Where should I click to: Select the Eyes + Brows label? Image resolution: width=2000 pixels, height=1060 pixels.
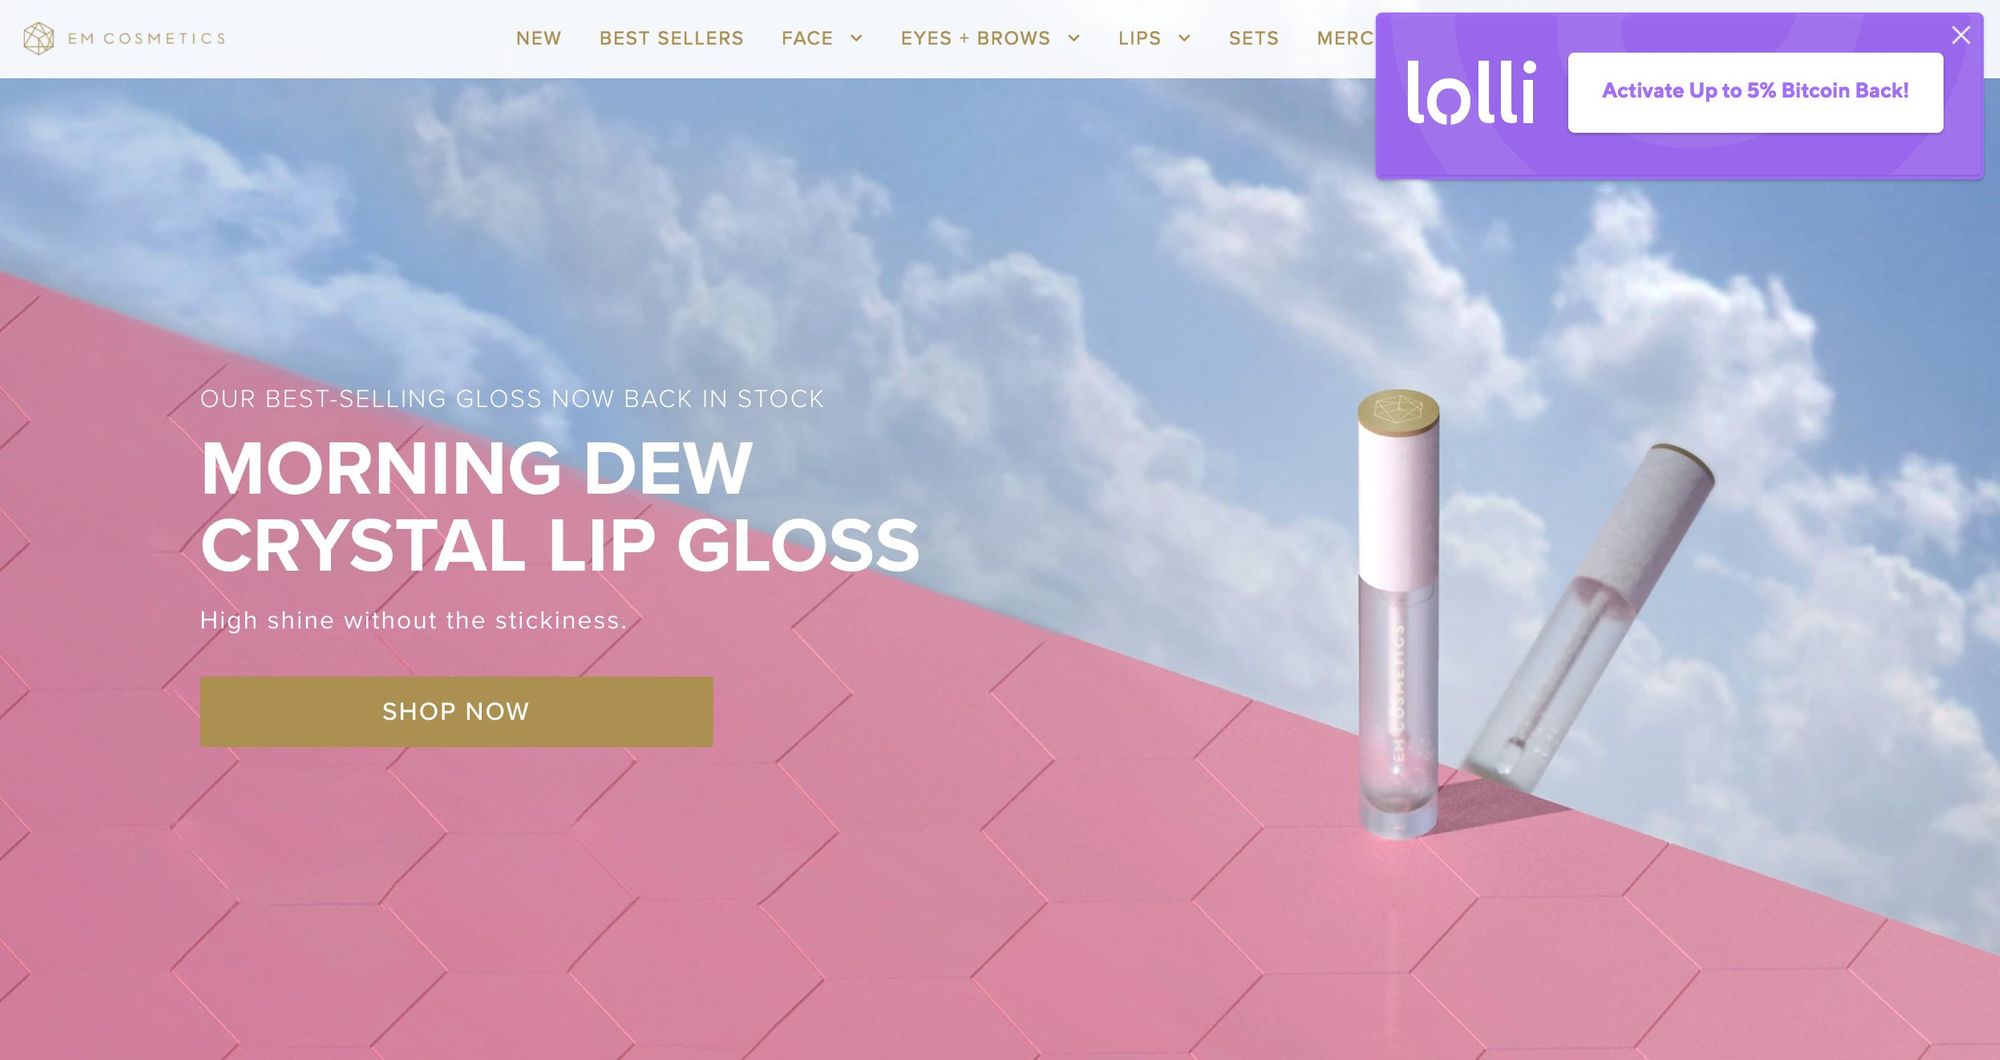975,38
